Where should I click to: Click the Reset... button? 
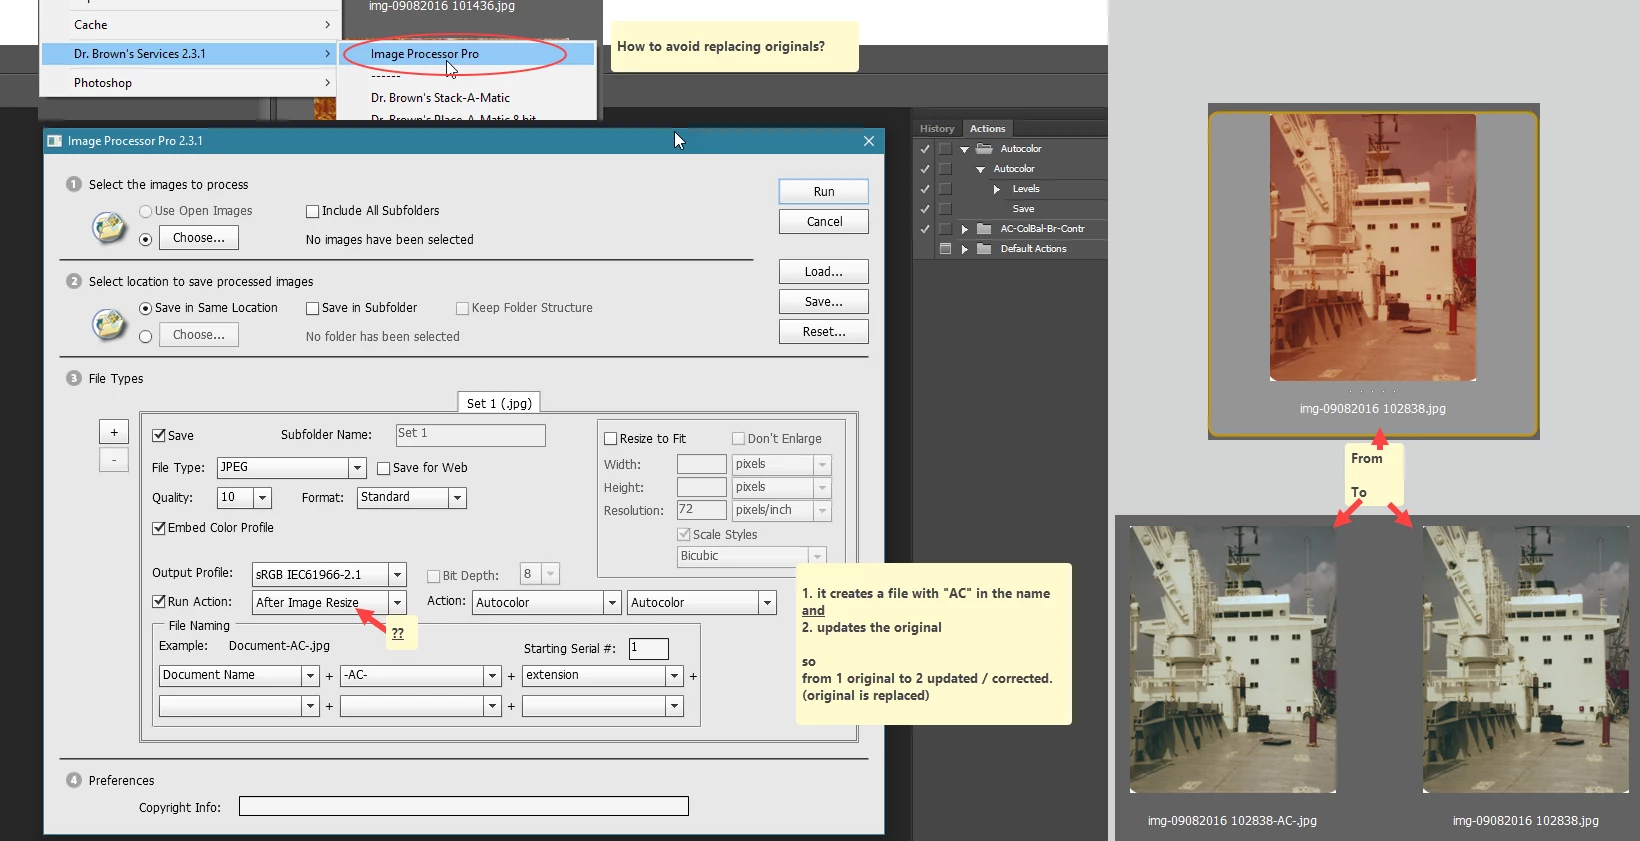pyautogui.click(x=824, y=332)
